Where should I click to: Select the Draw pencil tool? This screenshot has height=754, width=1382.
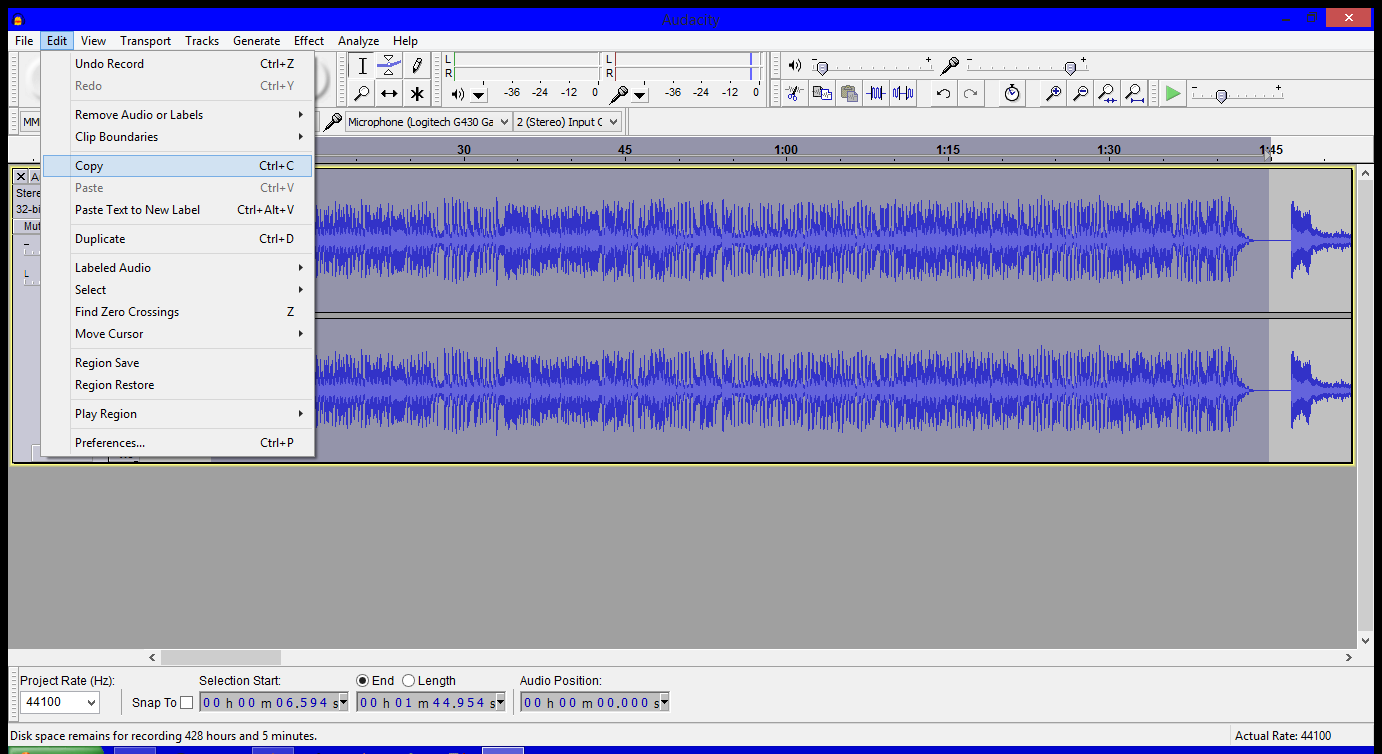pos(417,66)
